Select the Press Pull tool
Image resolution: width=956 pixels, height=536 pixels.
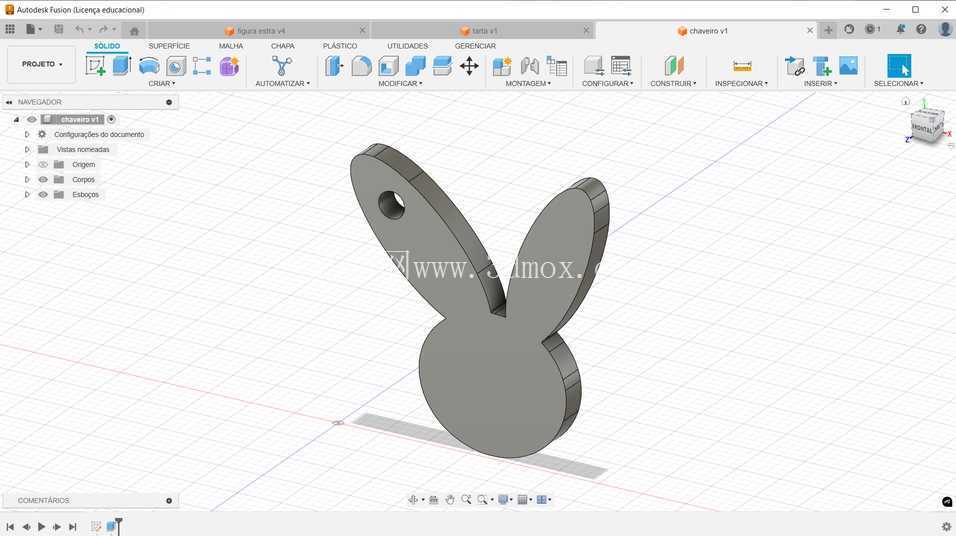pyautogui.click(x=334, y=66)
